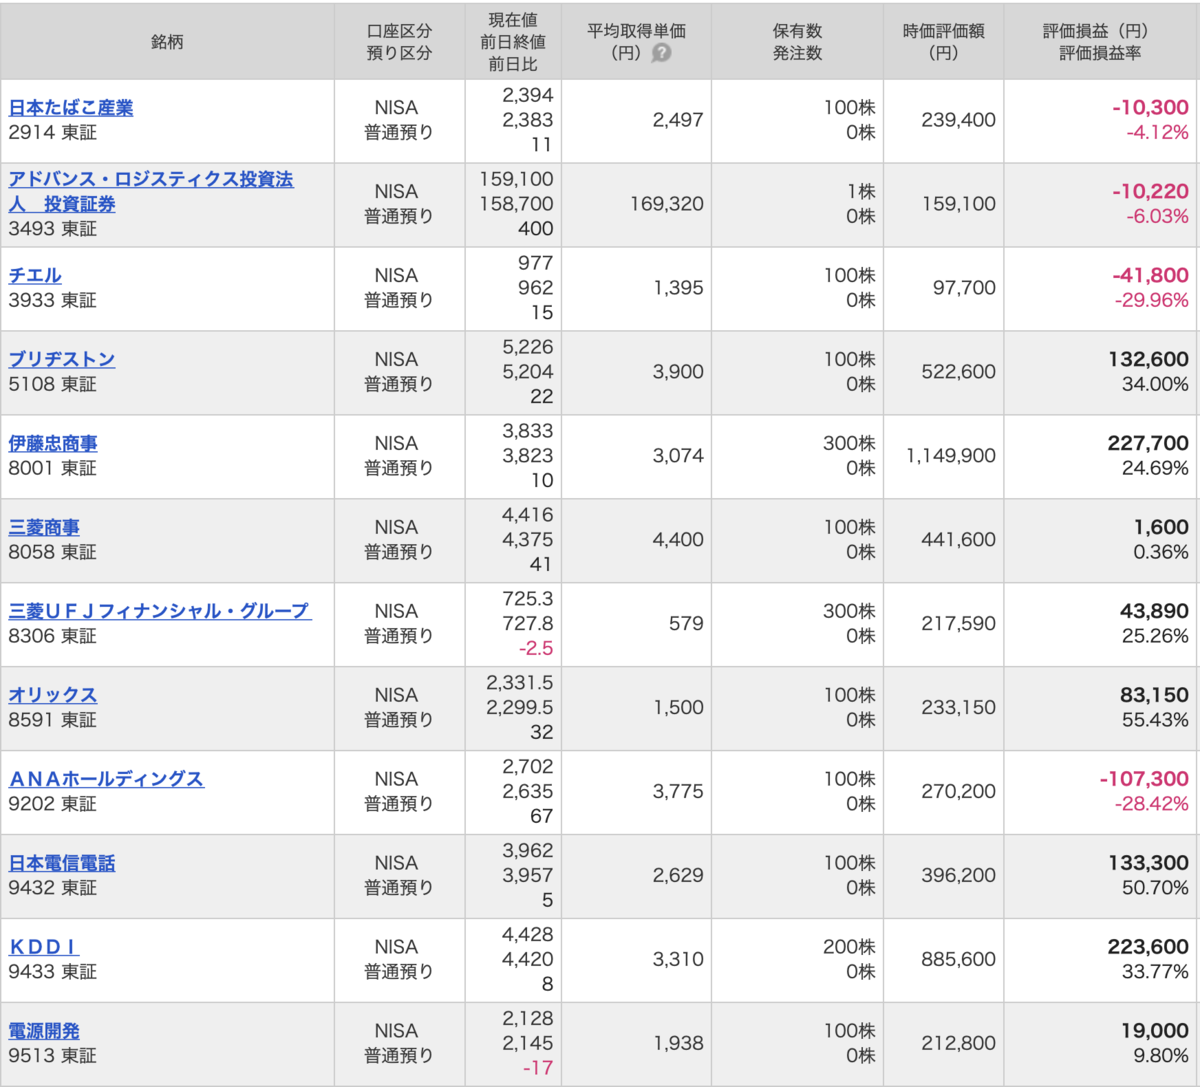Open the ANAホールディングス stock link

[106, 779]
